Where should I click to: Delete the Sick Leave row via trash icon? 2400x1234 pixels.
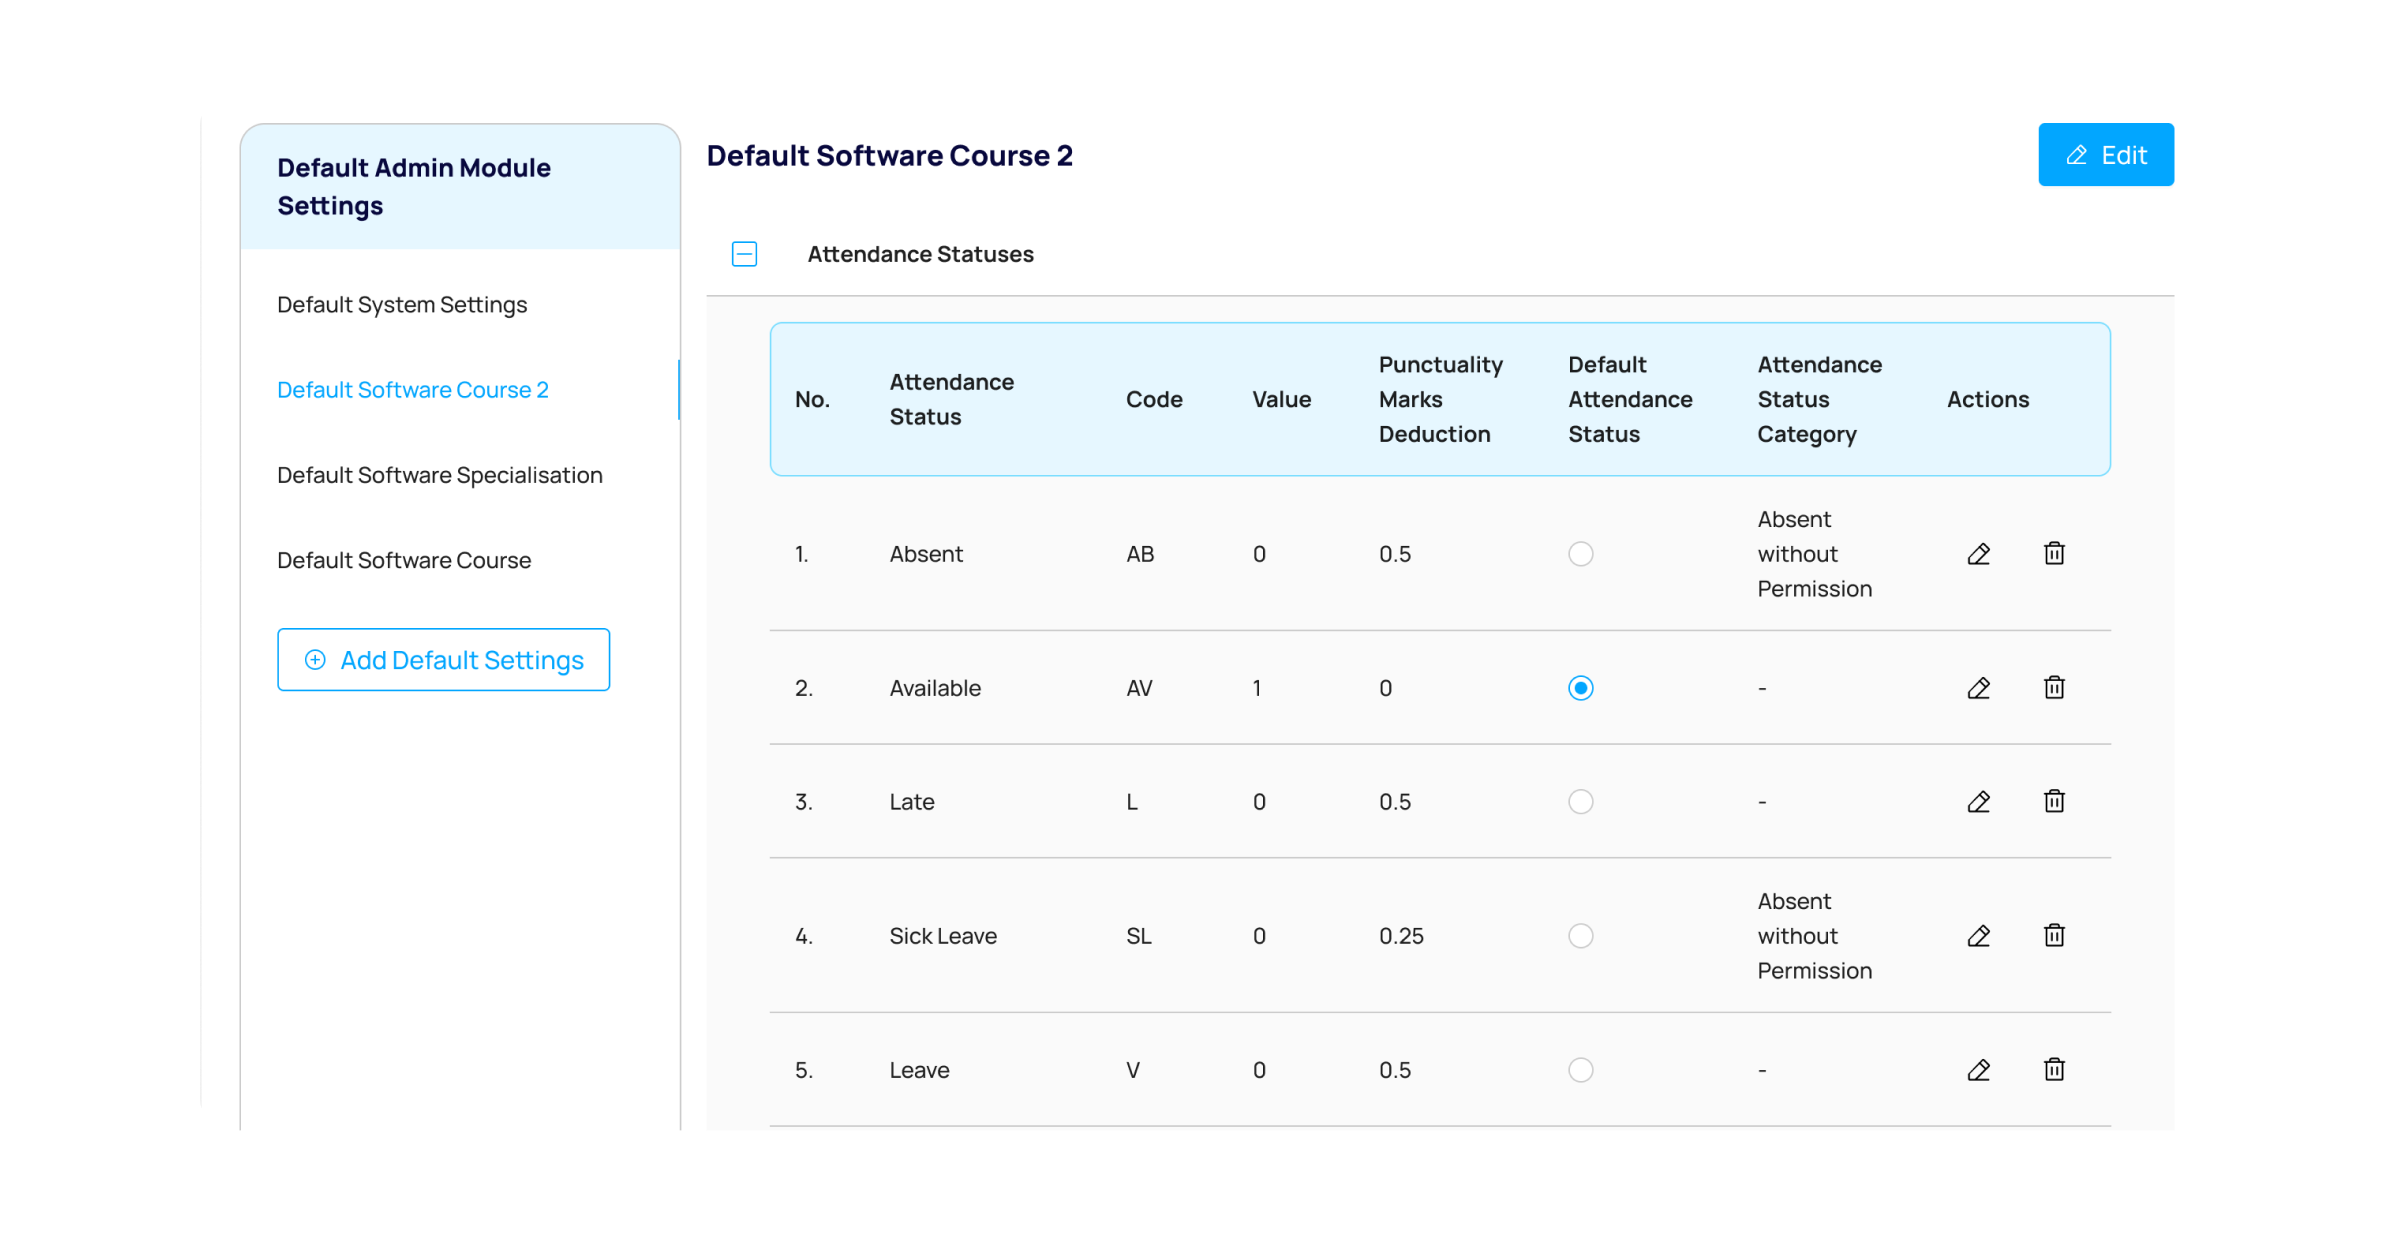[2054, 935]
